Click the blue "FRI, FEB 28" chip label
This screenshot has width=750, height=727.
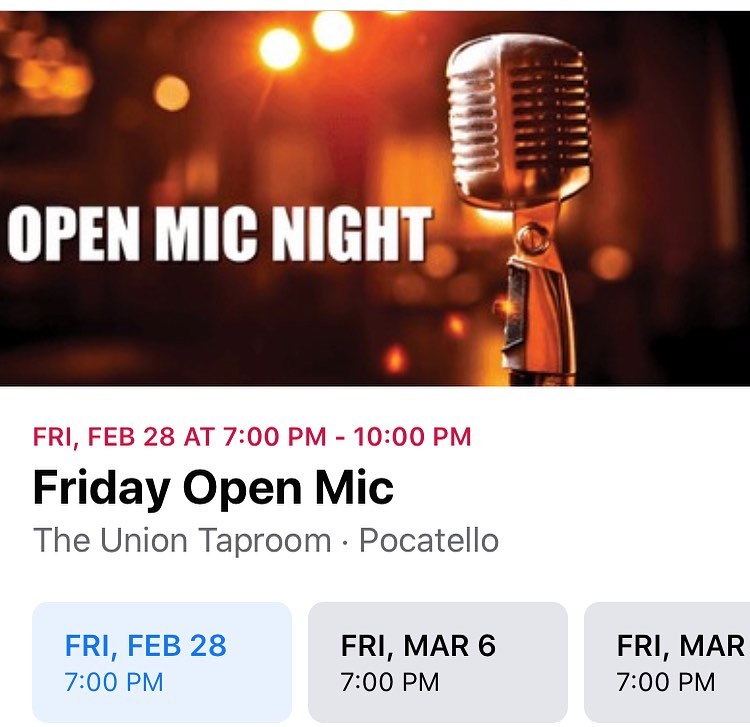[x=146, y=645]
